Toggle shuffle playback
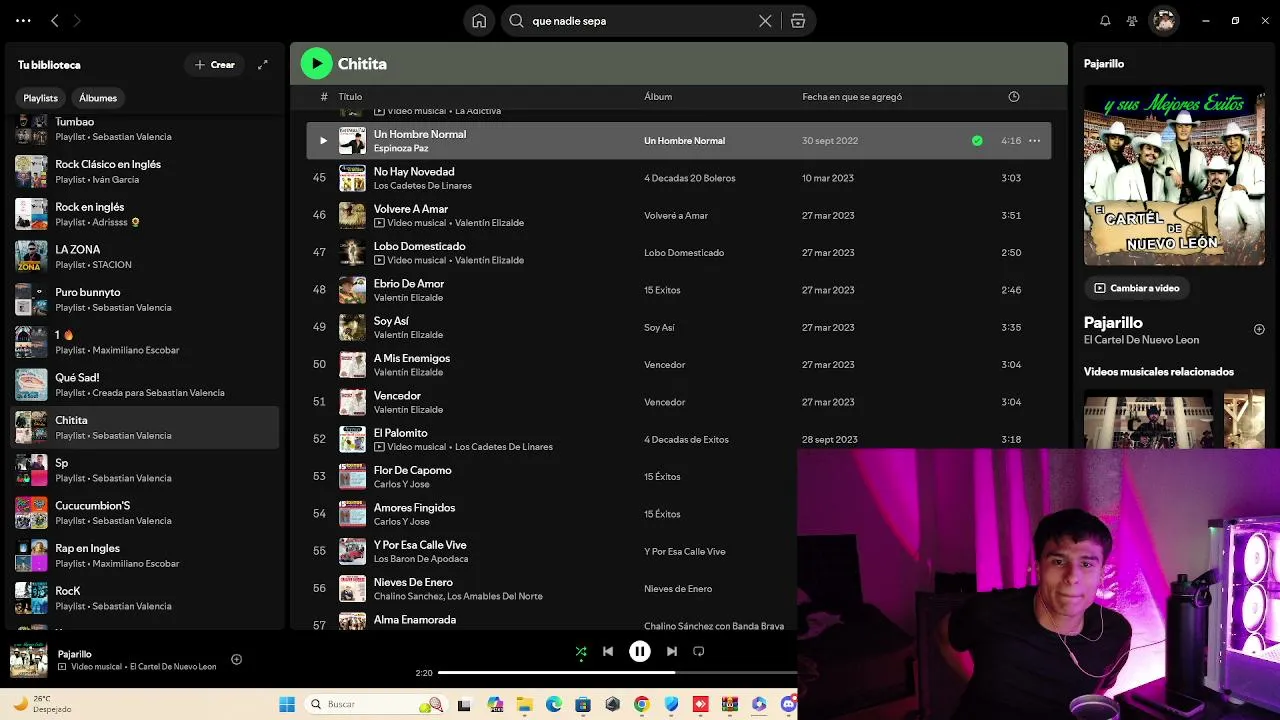Viewport: 1280px width, 720px height. [581, 652]
